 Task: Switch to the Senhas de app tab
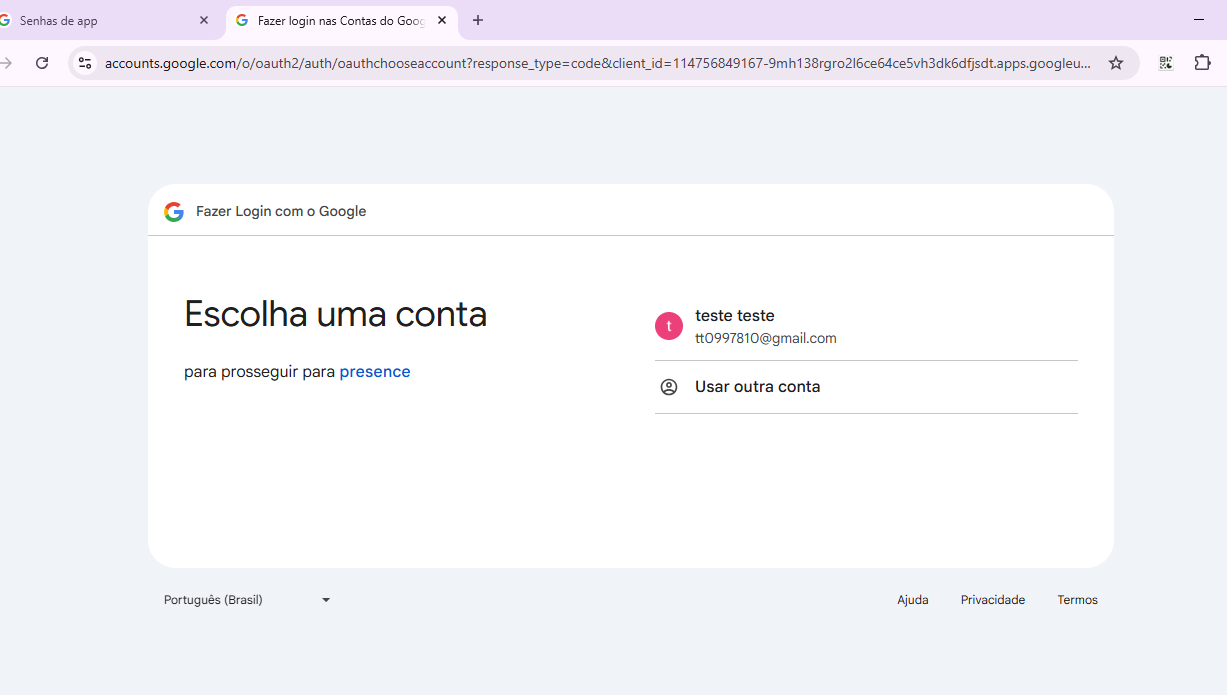click(105, 20)
